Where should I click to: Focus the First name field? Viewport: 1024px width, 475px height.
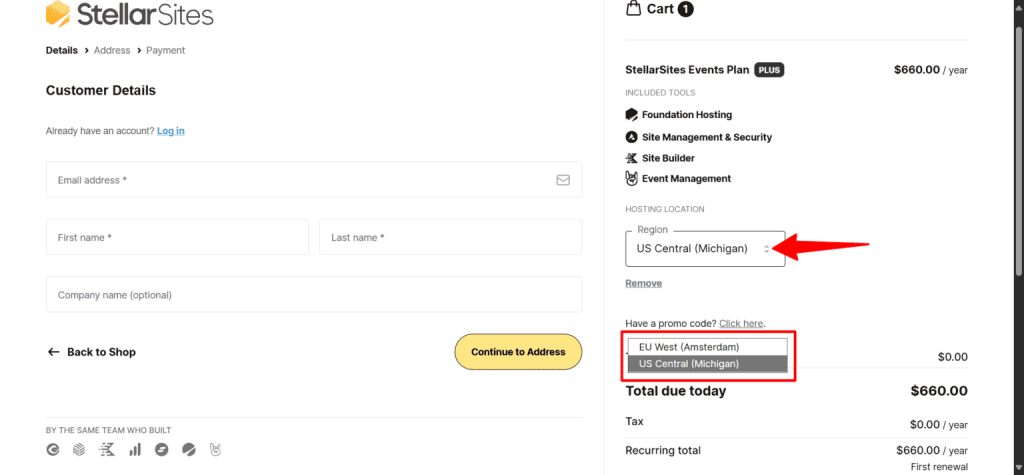177,237
